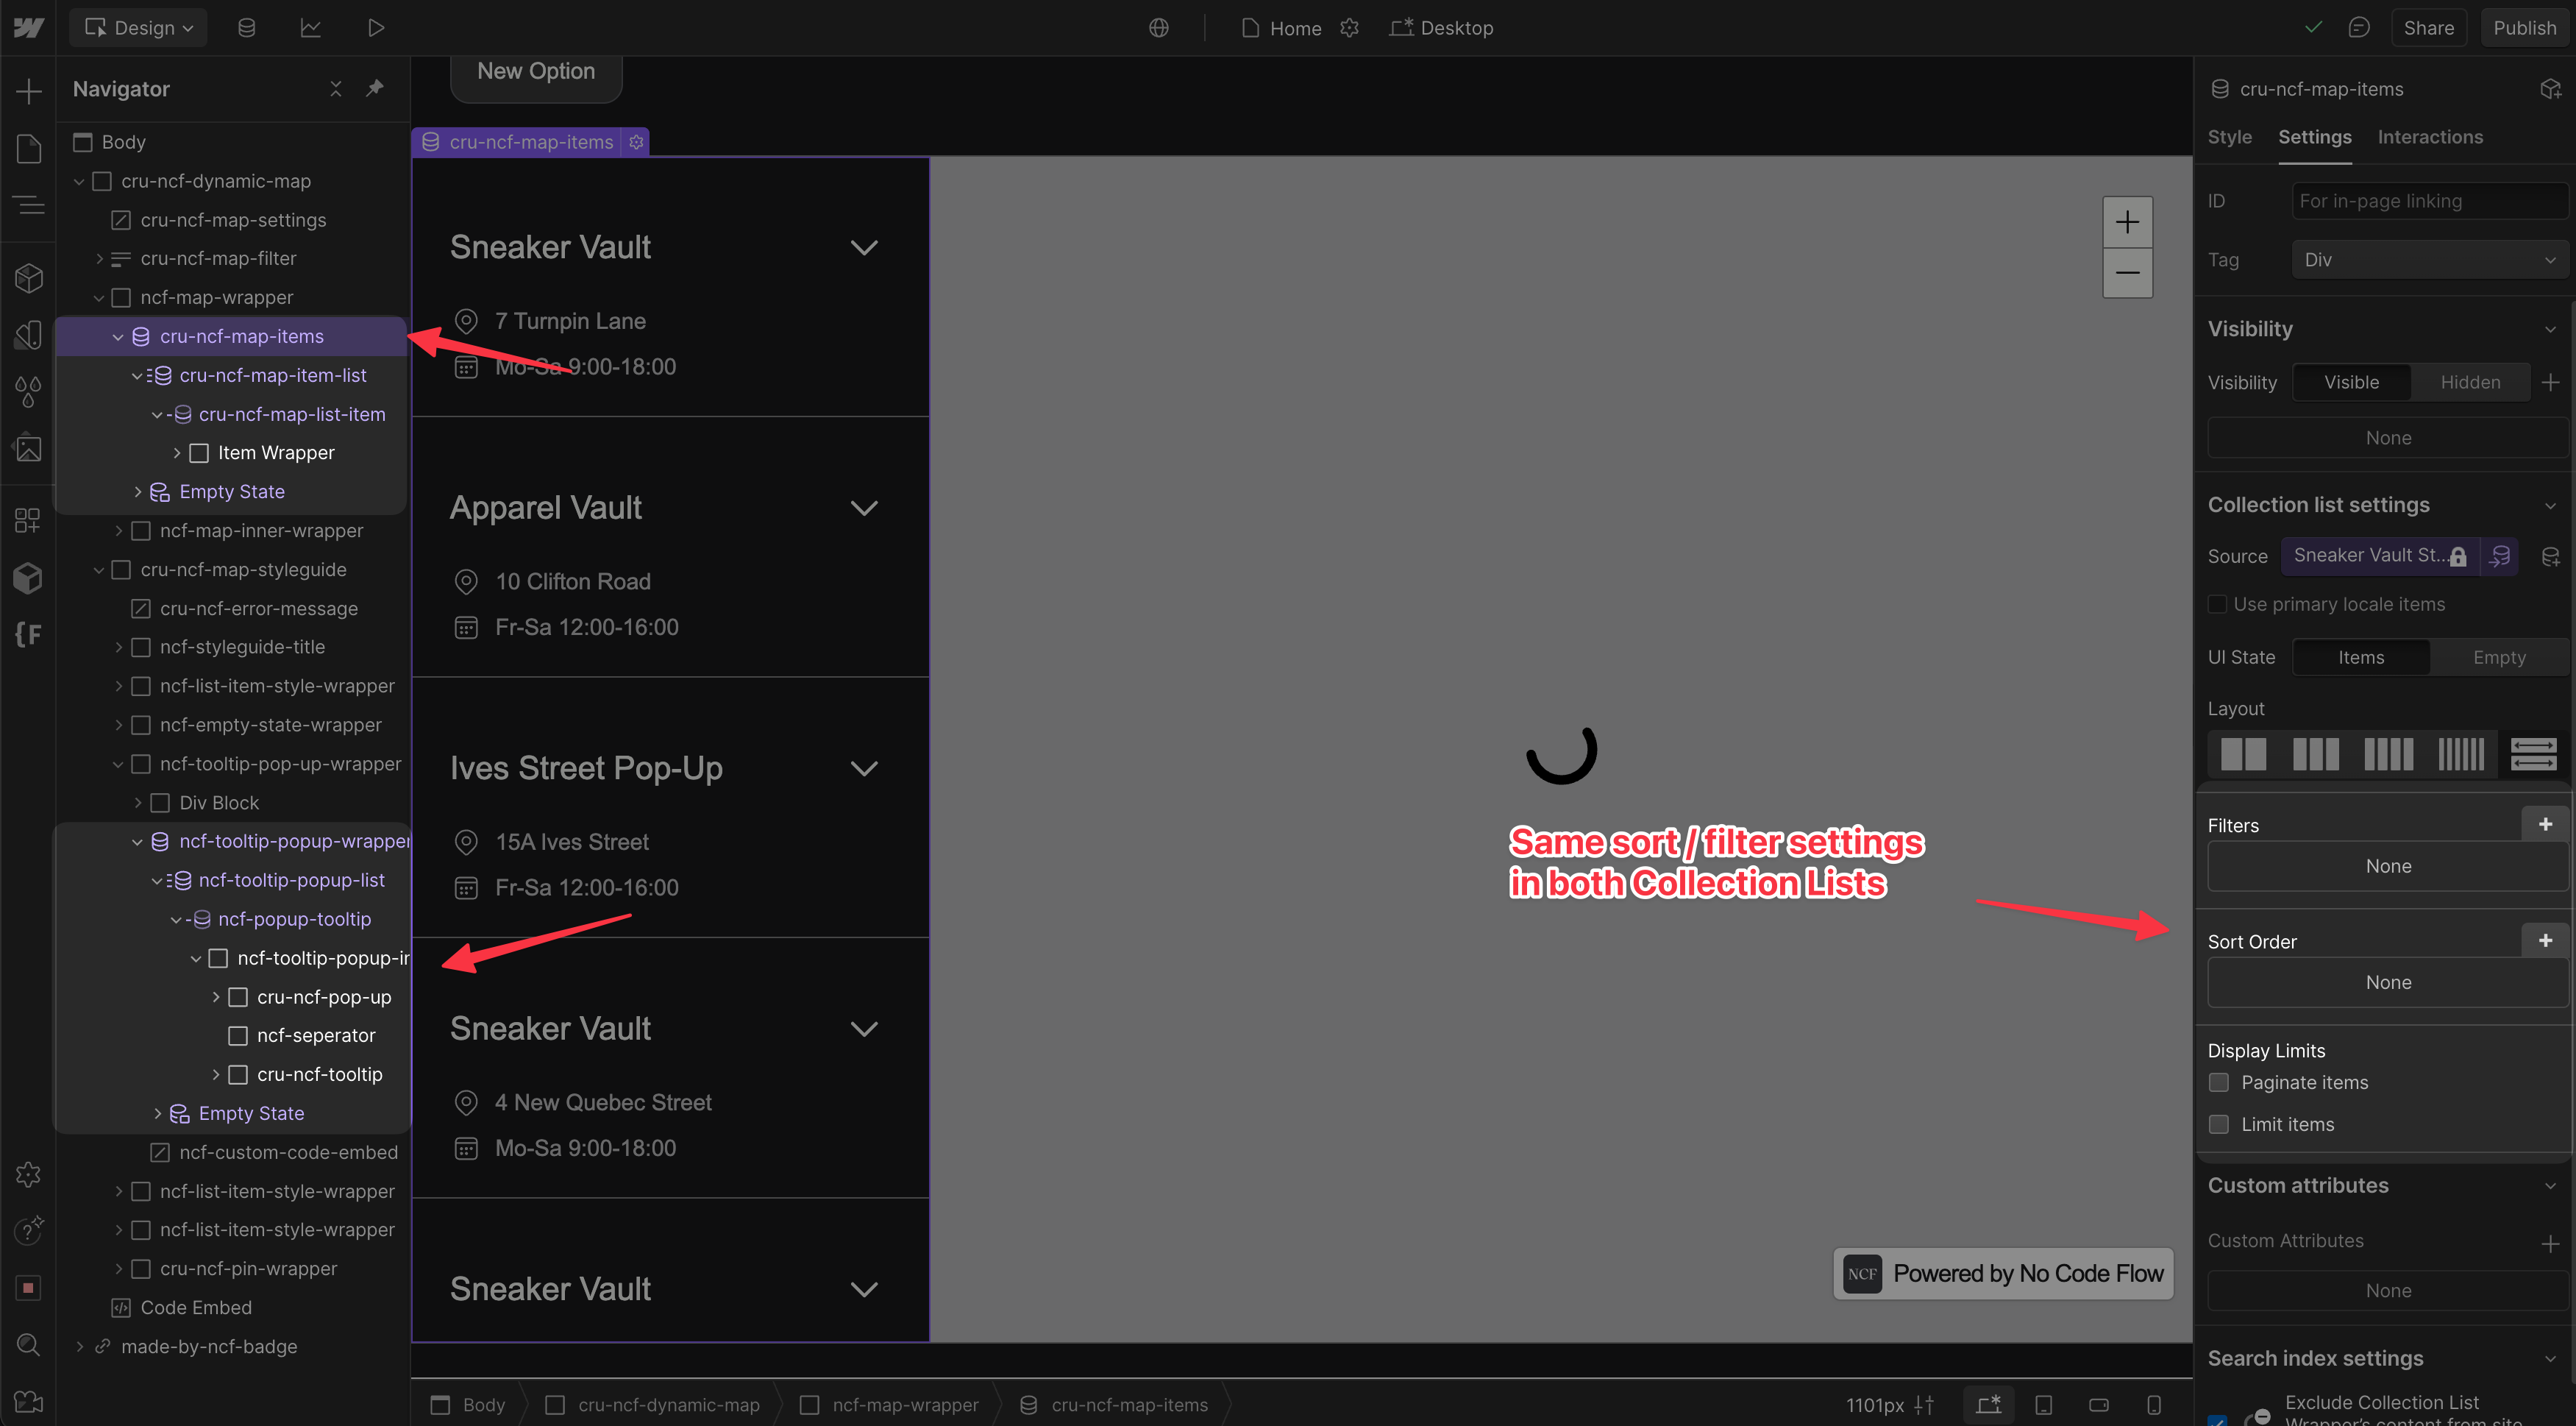Screen dimensions: 2576x1426
Task: Switch to the Interactions tab
Action: (x=2429, y=137)
